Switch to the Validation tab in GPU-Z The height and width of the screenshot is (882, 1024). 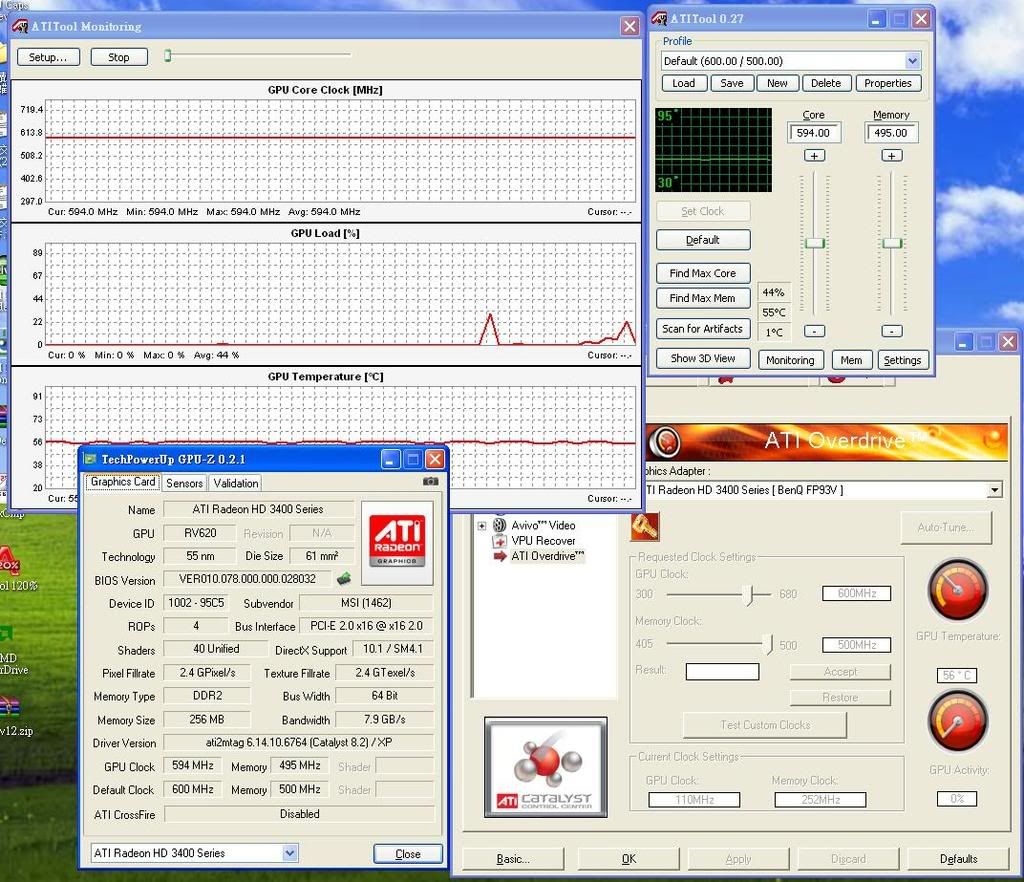coord(236,483)
